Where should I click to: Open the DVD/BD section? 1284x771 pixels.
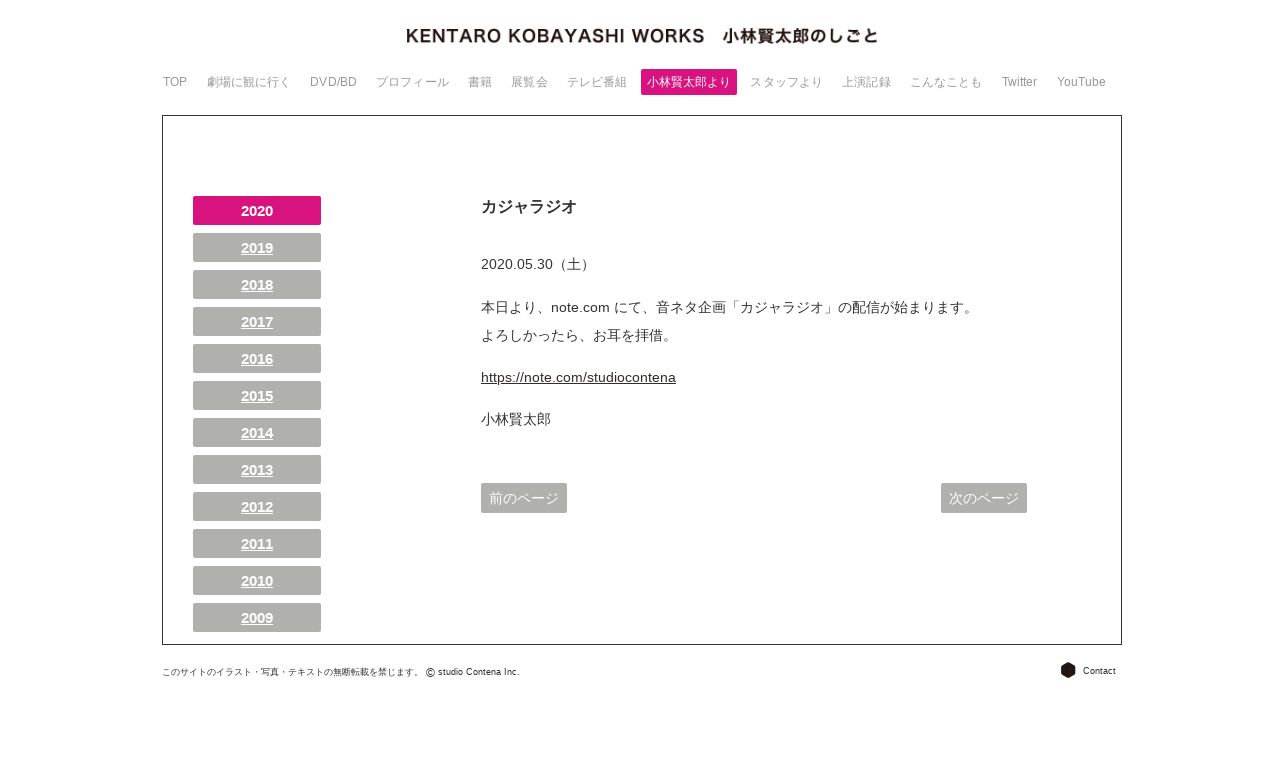click(333, 82)
